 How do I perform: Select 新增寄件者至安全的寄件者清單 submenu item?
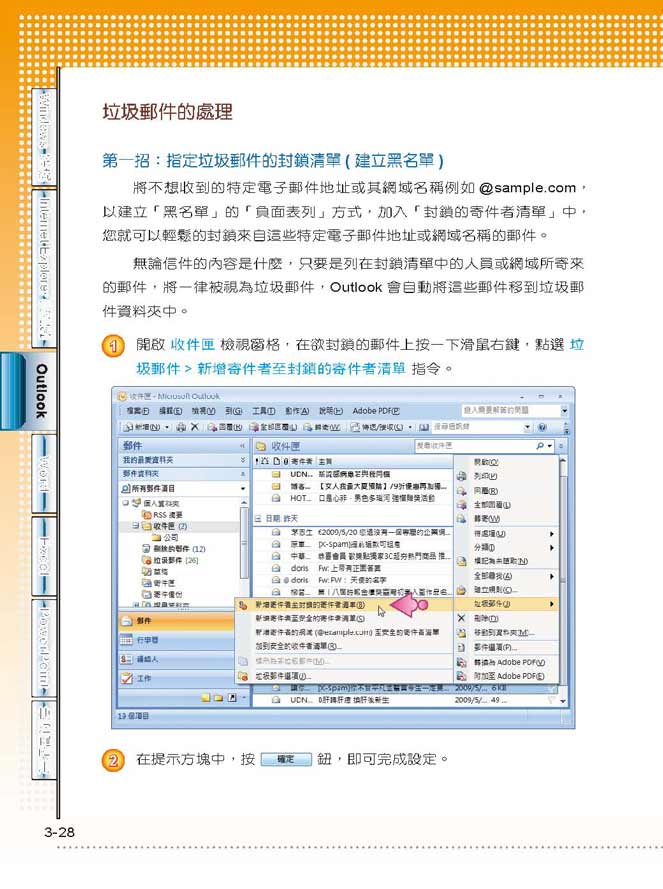coord(345,619)
